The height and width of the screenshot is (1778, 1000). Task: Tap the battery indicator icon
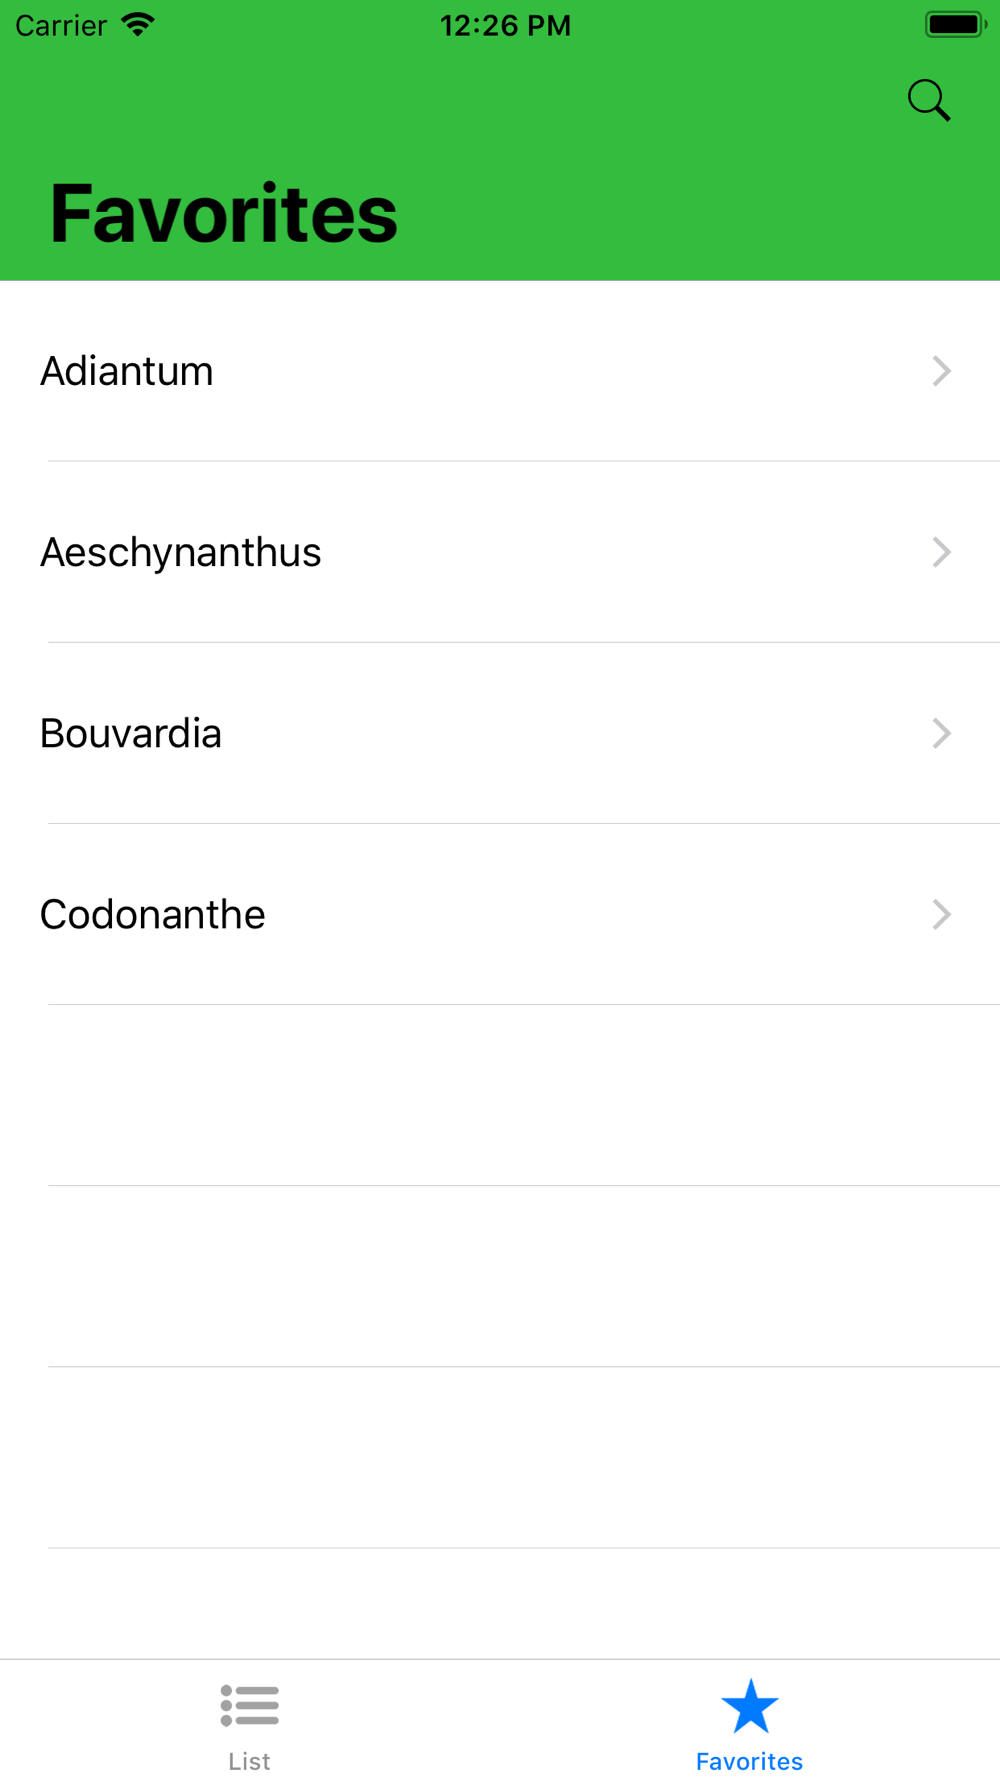(955, 24)
